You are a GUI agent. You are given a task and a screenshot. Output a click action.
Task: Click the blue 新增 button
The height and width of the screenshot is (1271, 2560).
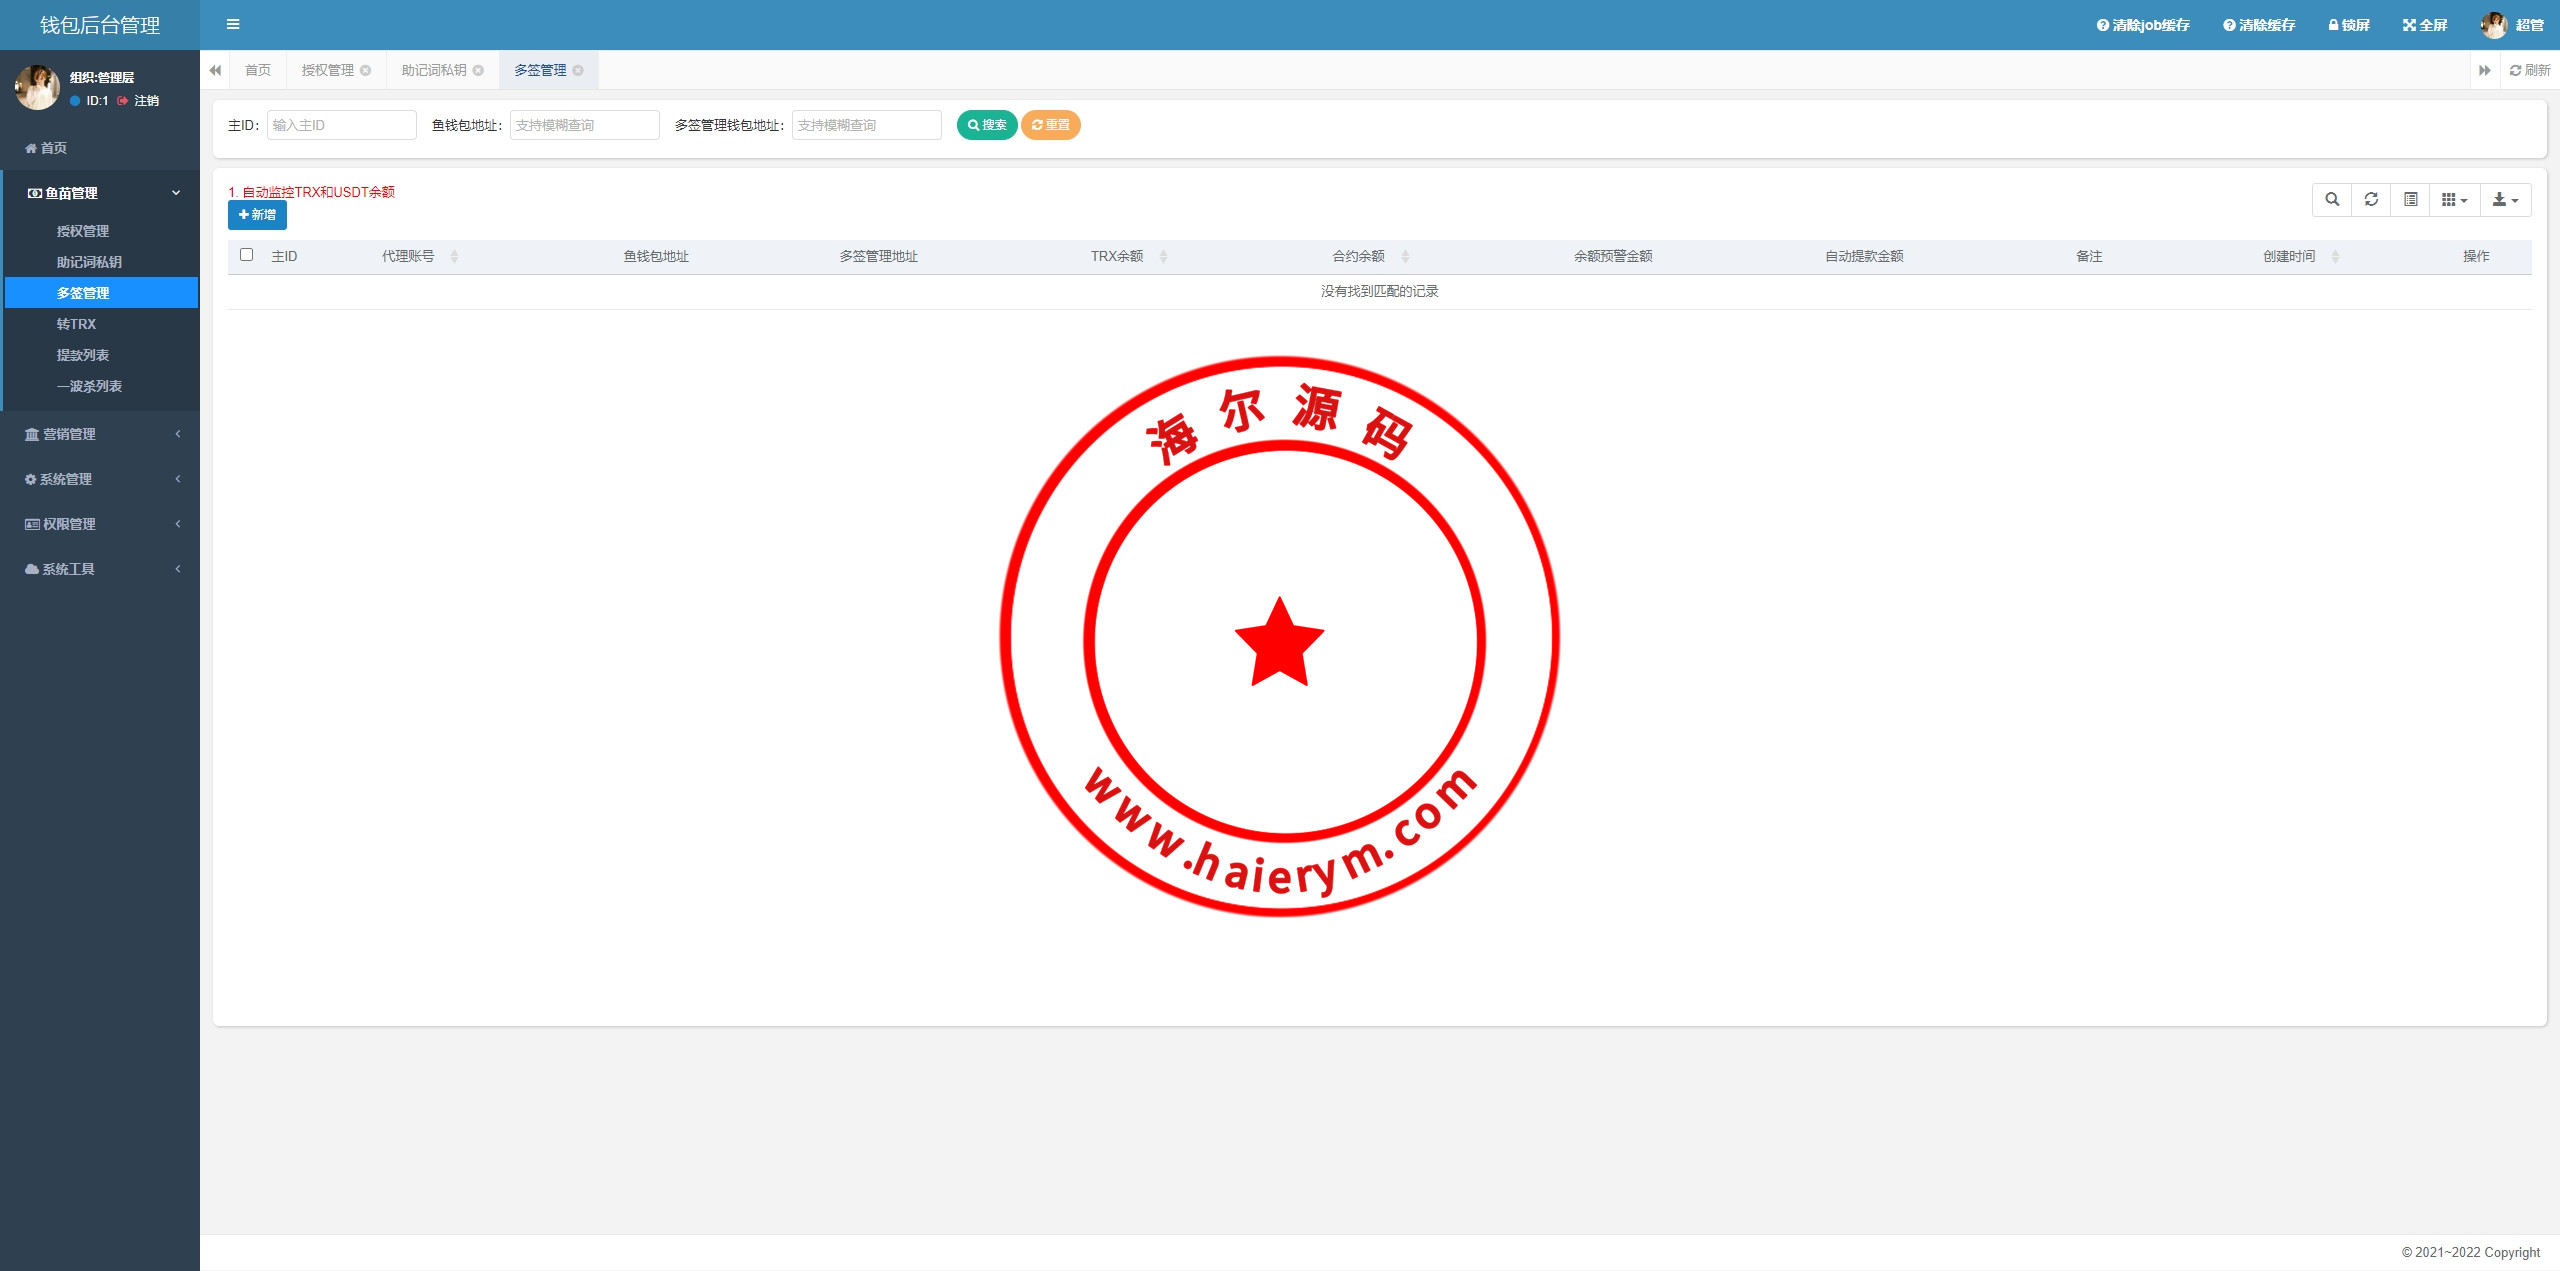pyautogui.click(x=257, y=215)
